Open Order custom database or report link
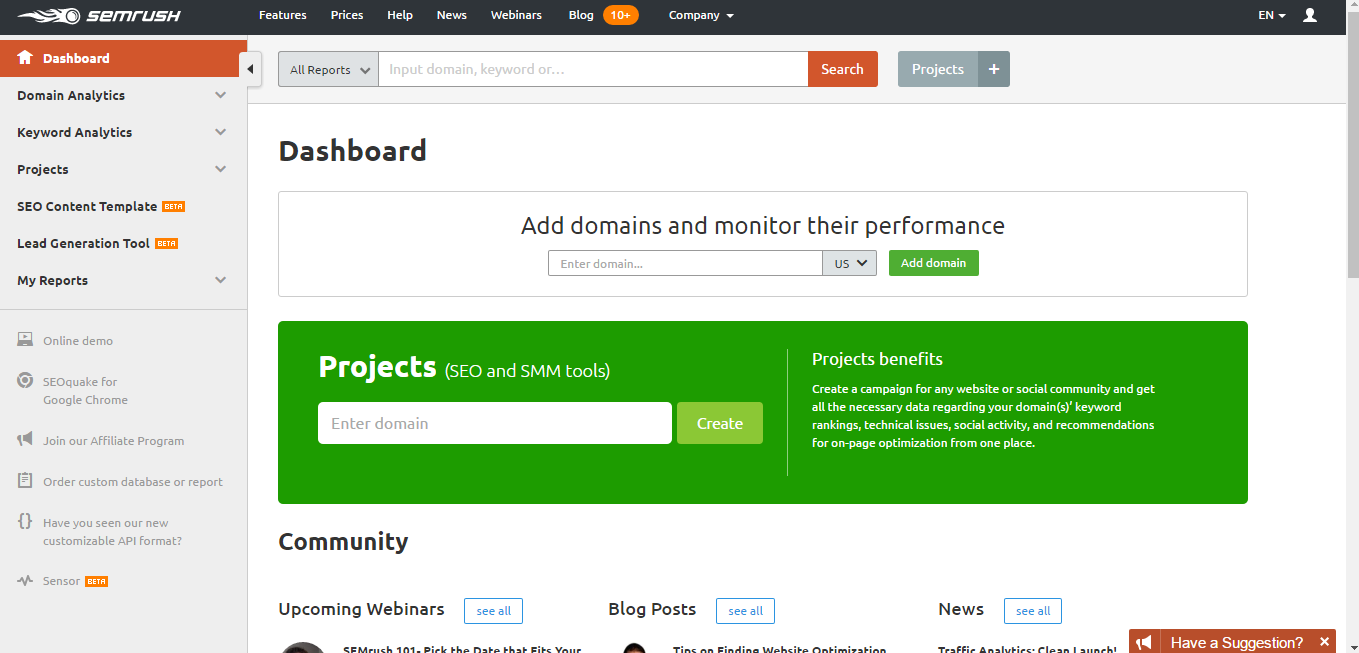 coord(133,481)
